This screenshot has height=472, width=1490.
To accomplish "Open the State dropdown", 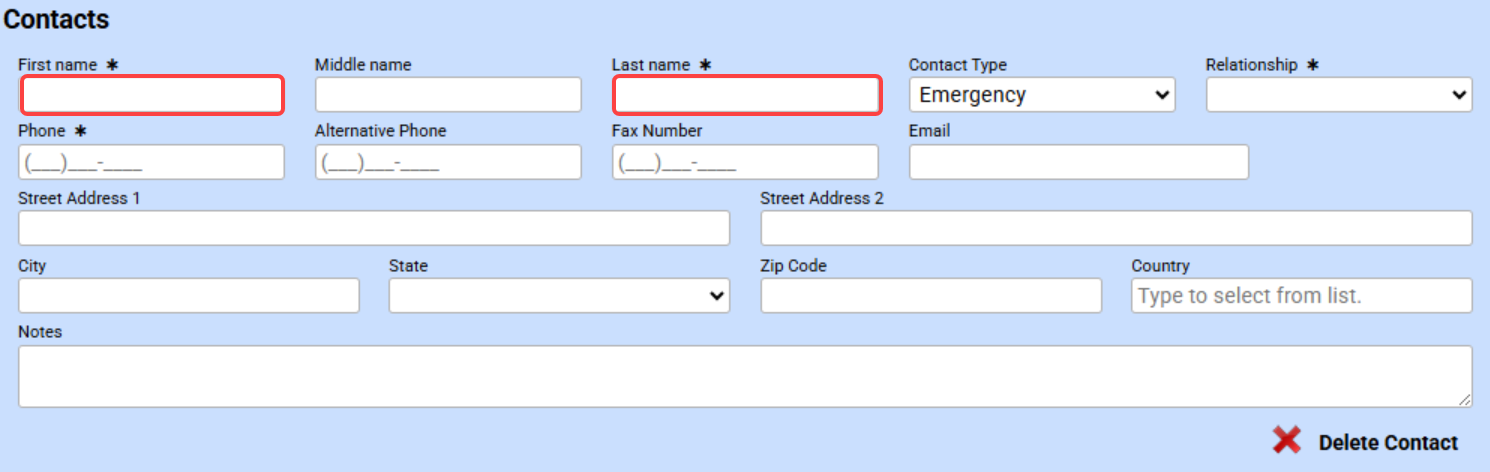I will [x=559, y=295].
